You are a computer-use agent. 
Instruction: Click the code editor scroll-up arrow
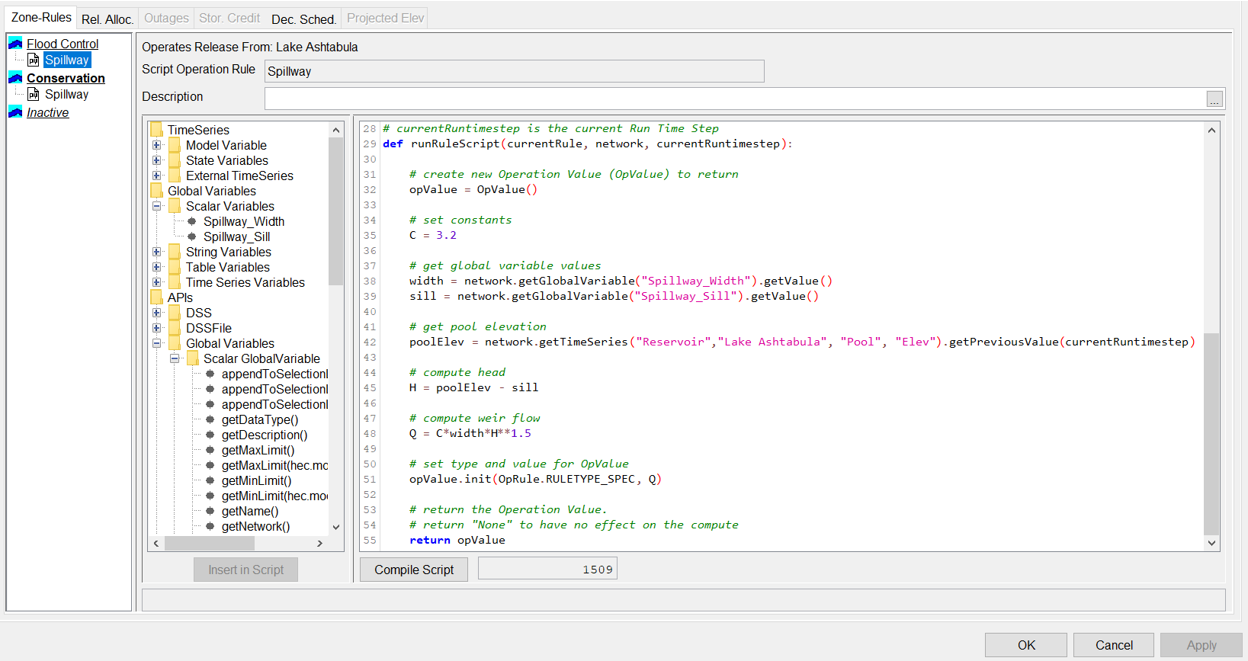[x=1212, y=130]
